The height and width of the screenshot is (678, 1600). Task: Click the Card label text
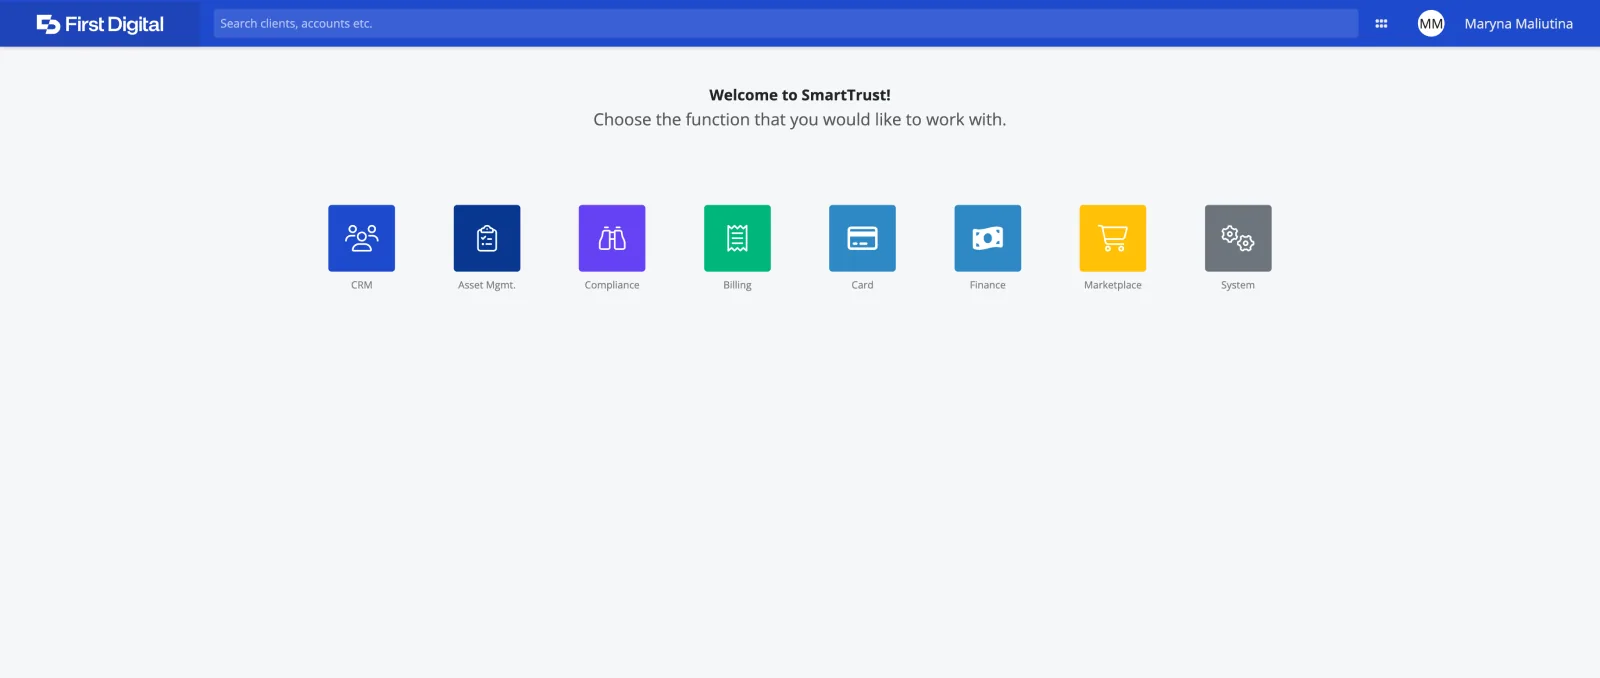click(862, 285)
